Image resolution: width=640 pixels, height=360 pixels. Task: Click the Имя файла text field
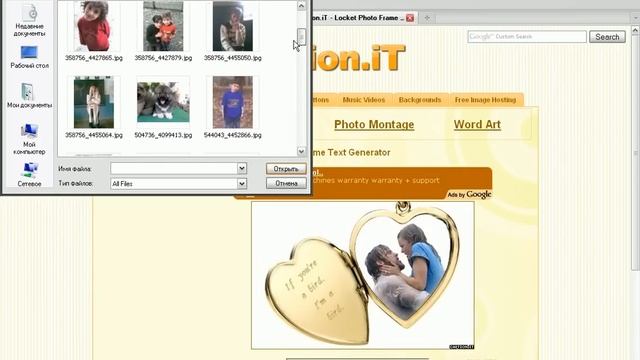click(x=174, y=168)
